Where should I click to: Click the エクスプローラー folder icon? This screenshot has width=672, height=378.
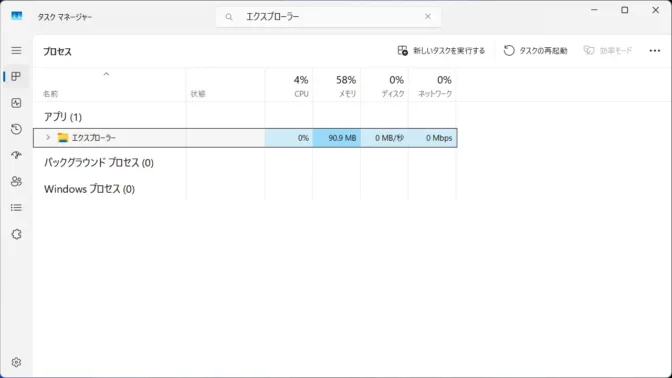coord(63,138)
